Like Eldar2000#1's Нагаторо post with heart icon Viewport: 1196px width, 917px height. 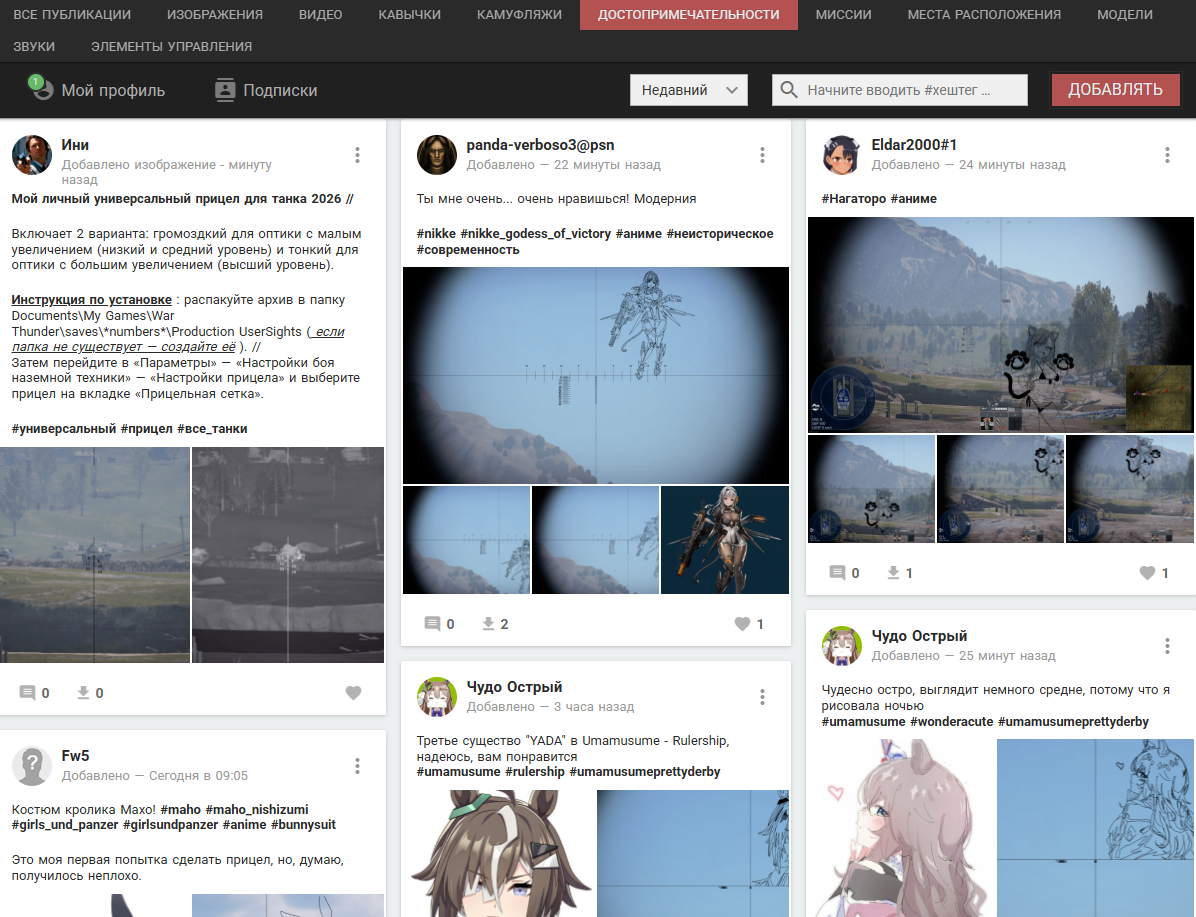tap(1147, 573)
